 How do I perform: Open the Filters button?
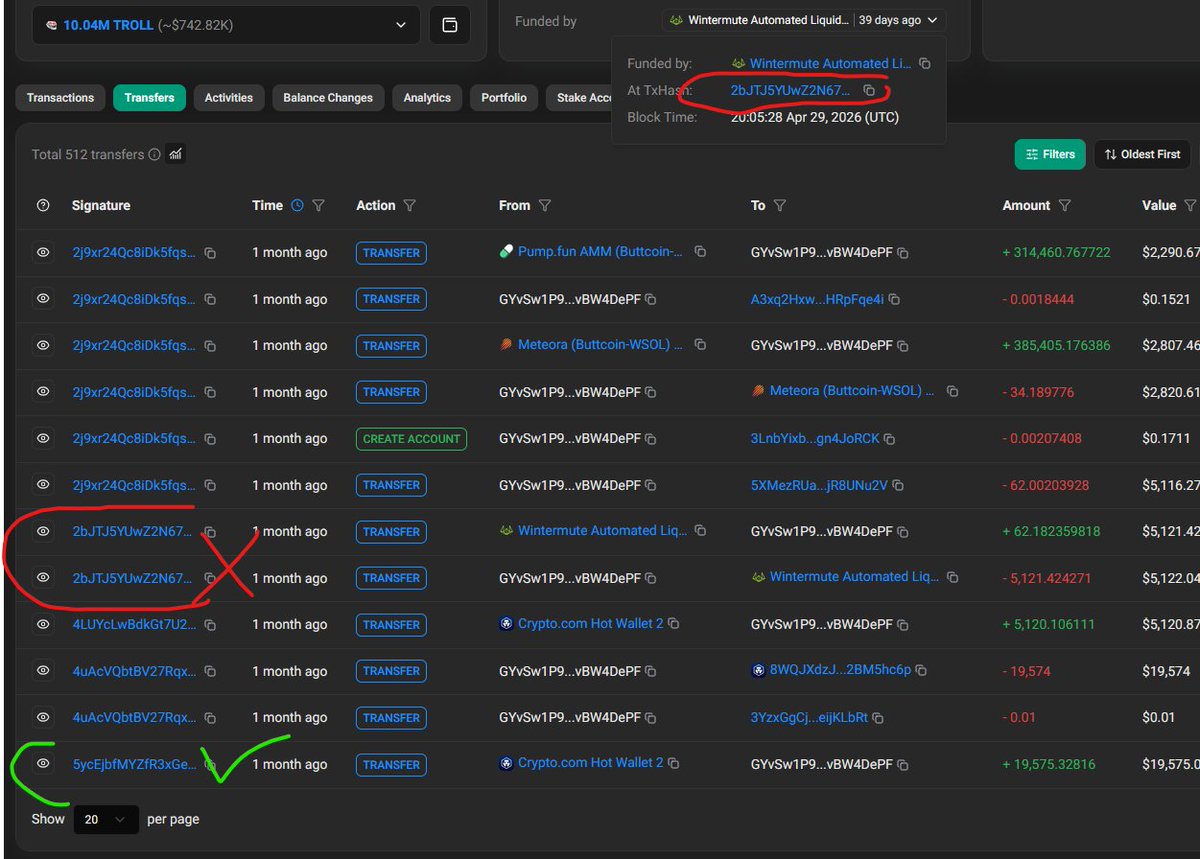[1050, 154]
